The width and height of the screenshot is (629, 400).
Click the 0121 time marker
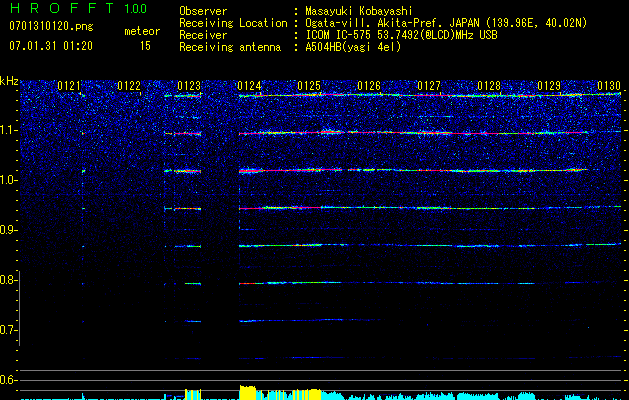(x=69, y=86)
